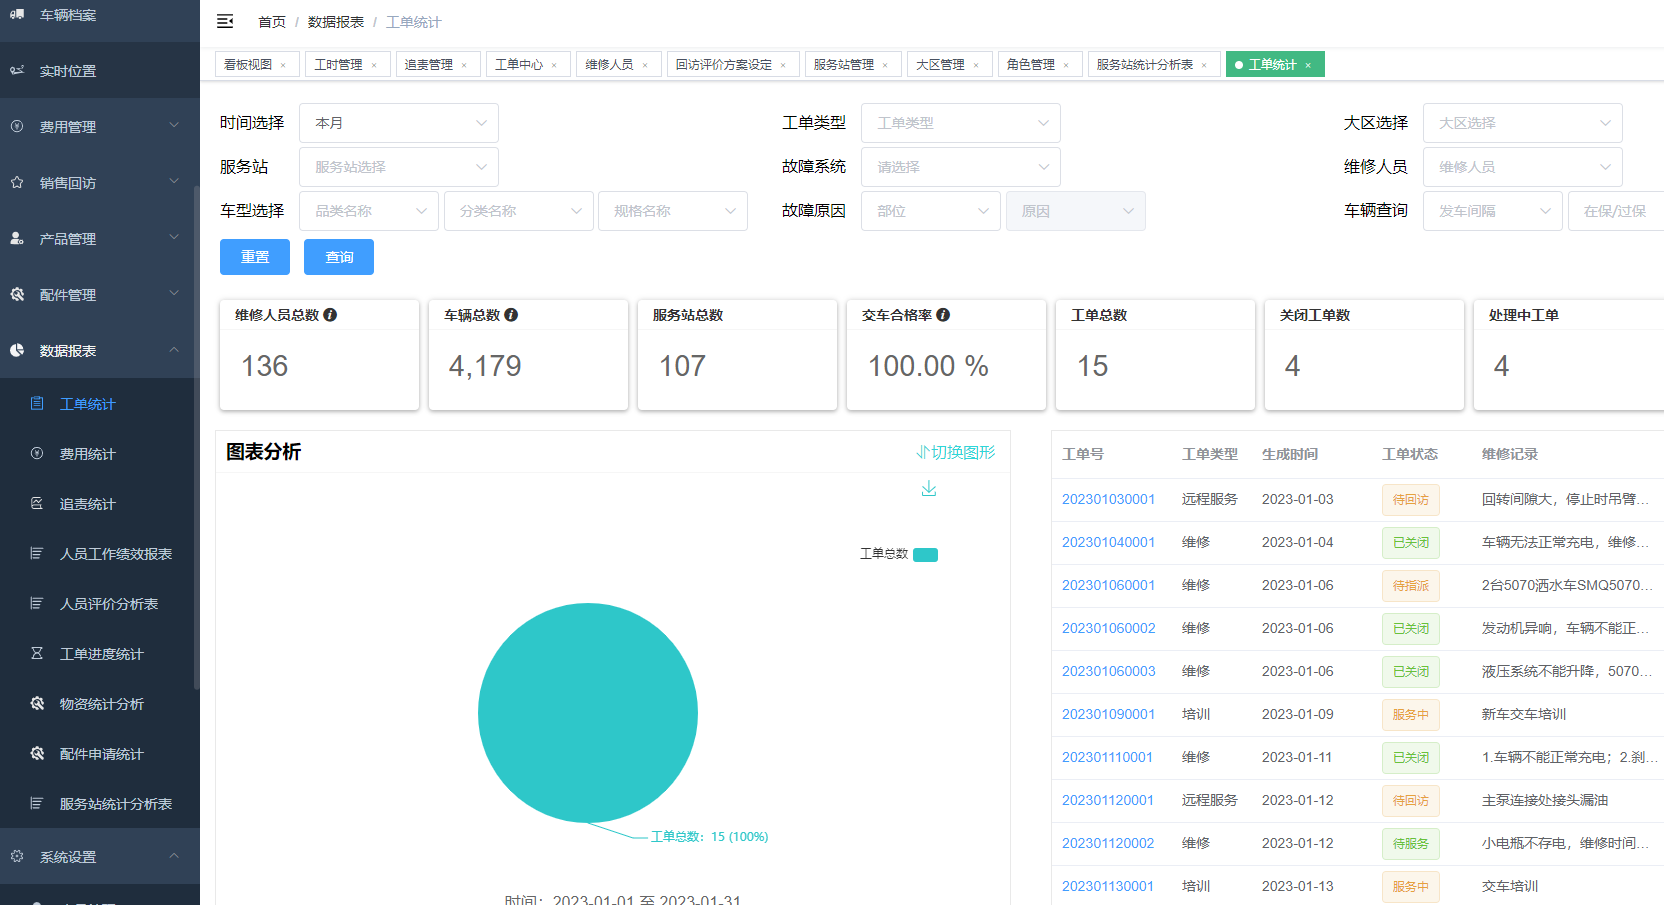Expand the 销售回访 sidebar menu
The image size is (1664, 905).
100,183
